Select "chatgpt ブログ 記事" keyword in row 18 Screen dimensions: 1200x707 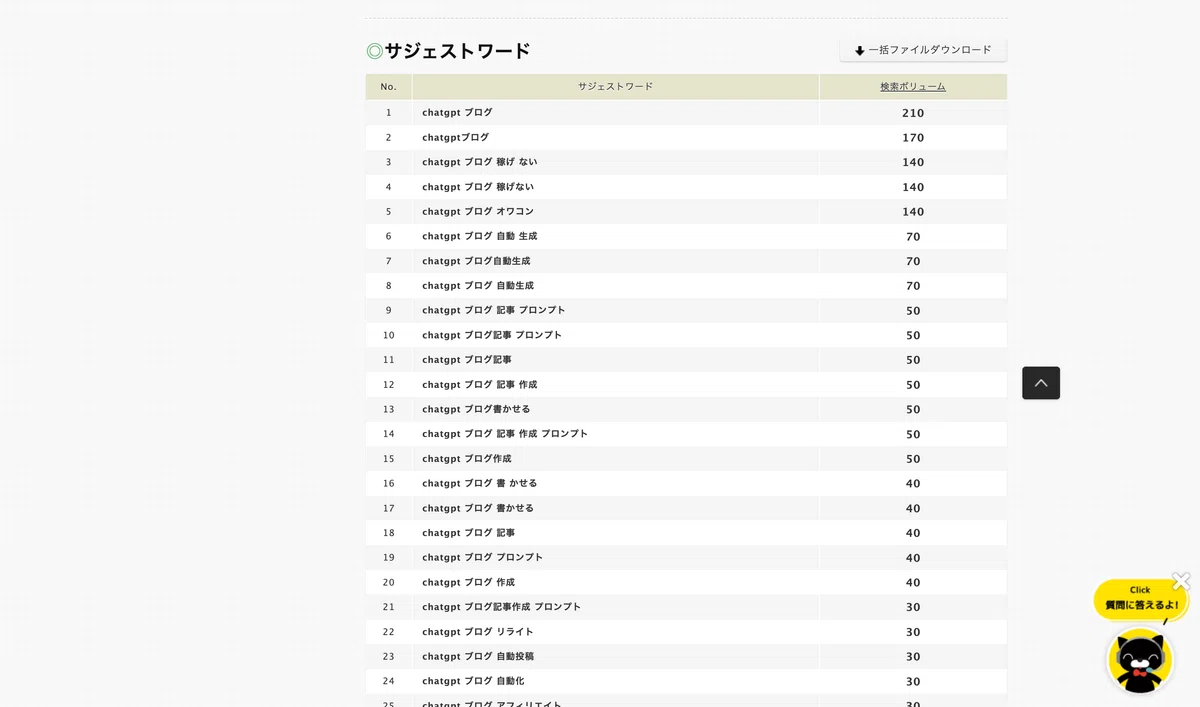coord(468,533)
